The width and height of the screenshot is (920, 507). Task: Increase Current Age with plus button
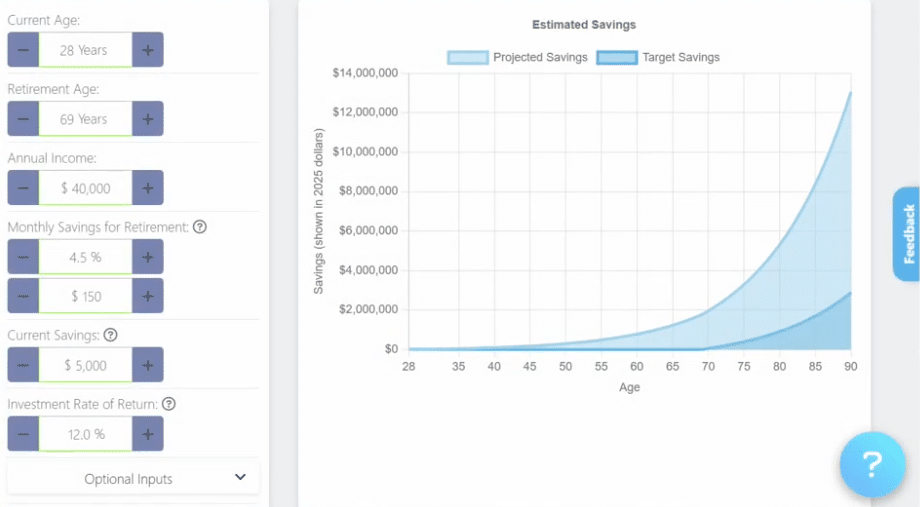(x=147, y=50)
